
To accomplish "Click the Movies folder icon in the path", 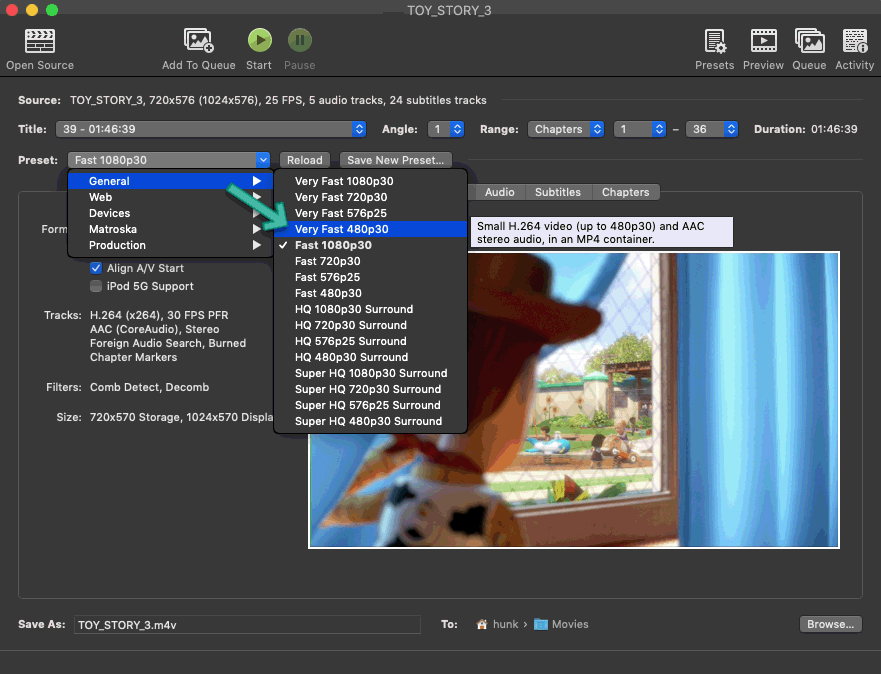I will click(x=541, y=624).
